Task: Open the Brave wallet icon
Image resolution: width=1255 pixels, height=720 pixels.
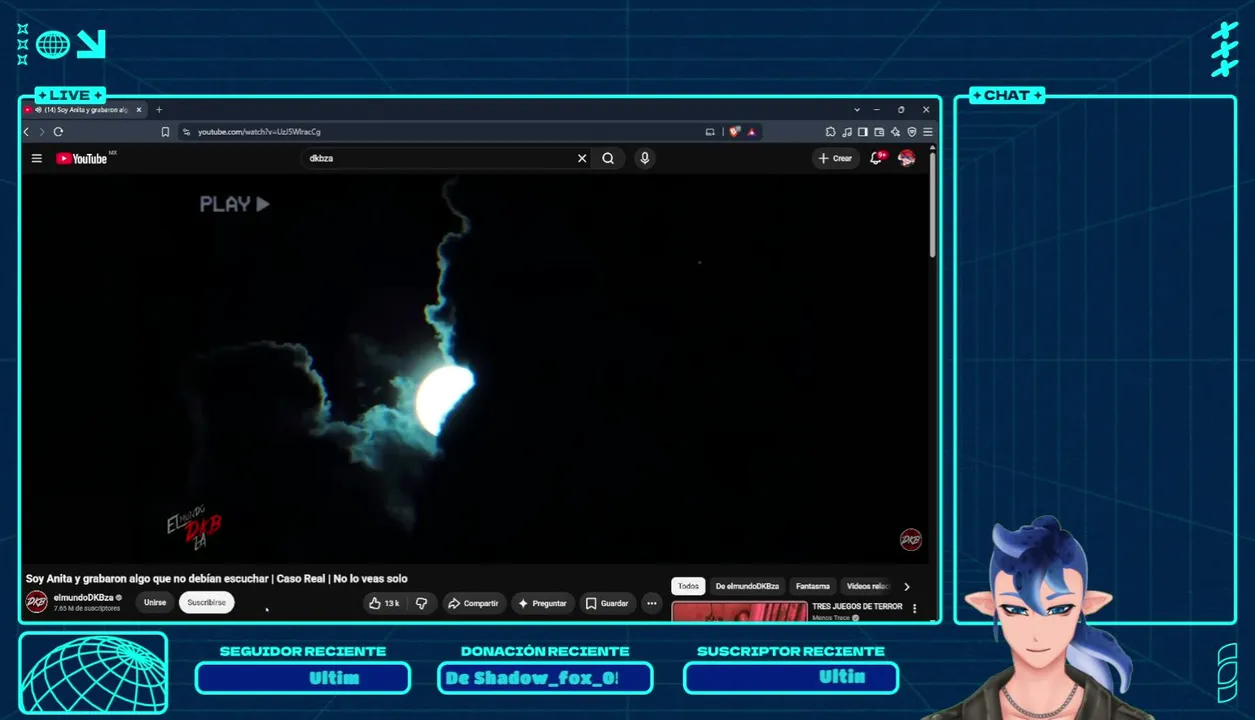Action: tap(879, 131)
